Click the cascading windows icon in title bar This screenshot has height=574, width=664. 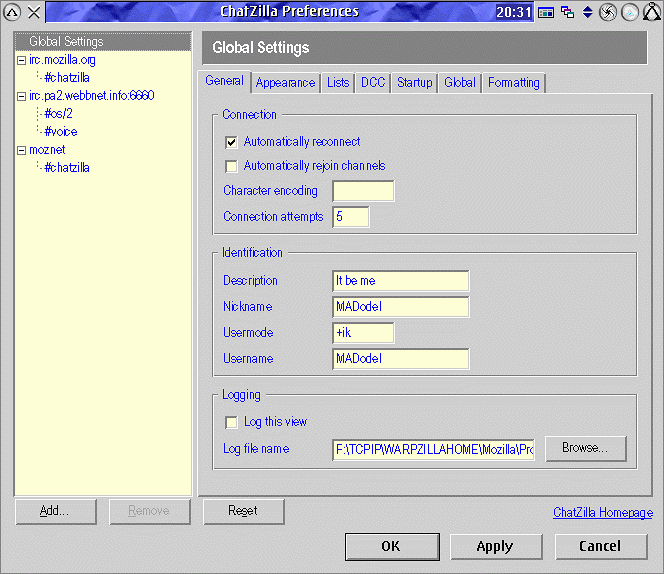pyautogui.click(x=567, y=12)
